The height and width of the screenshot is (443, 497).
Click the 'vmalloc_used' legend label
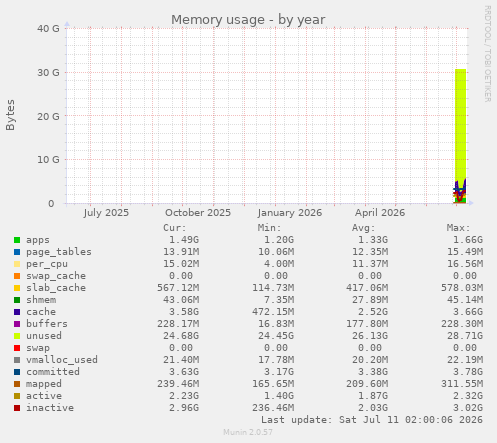[x=62, y=360]
